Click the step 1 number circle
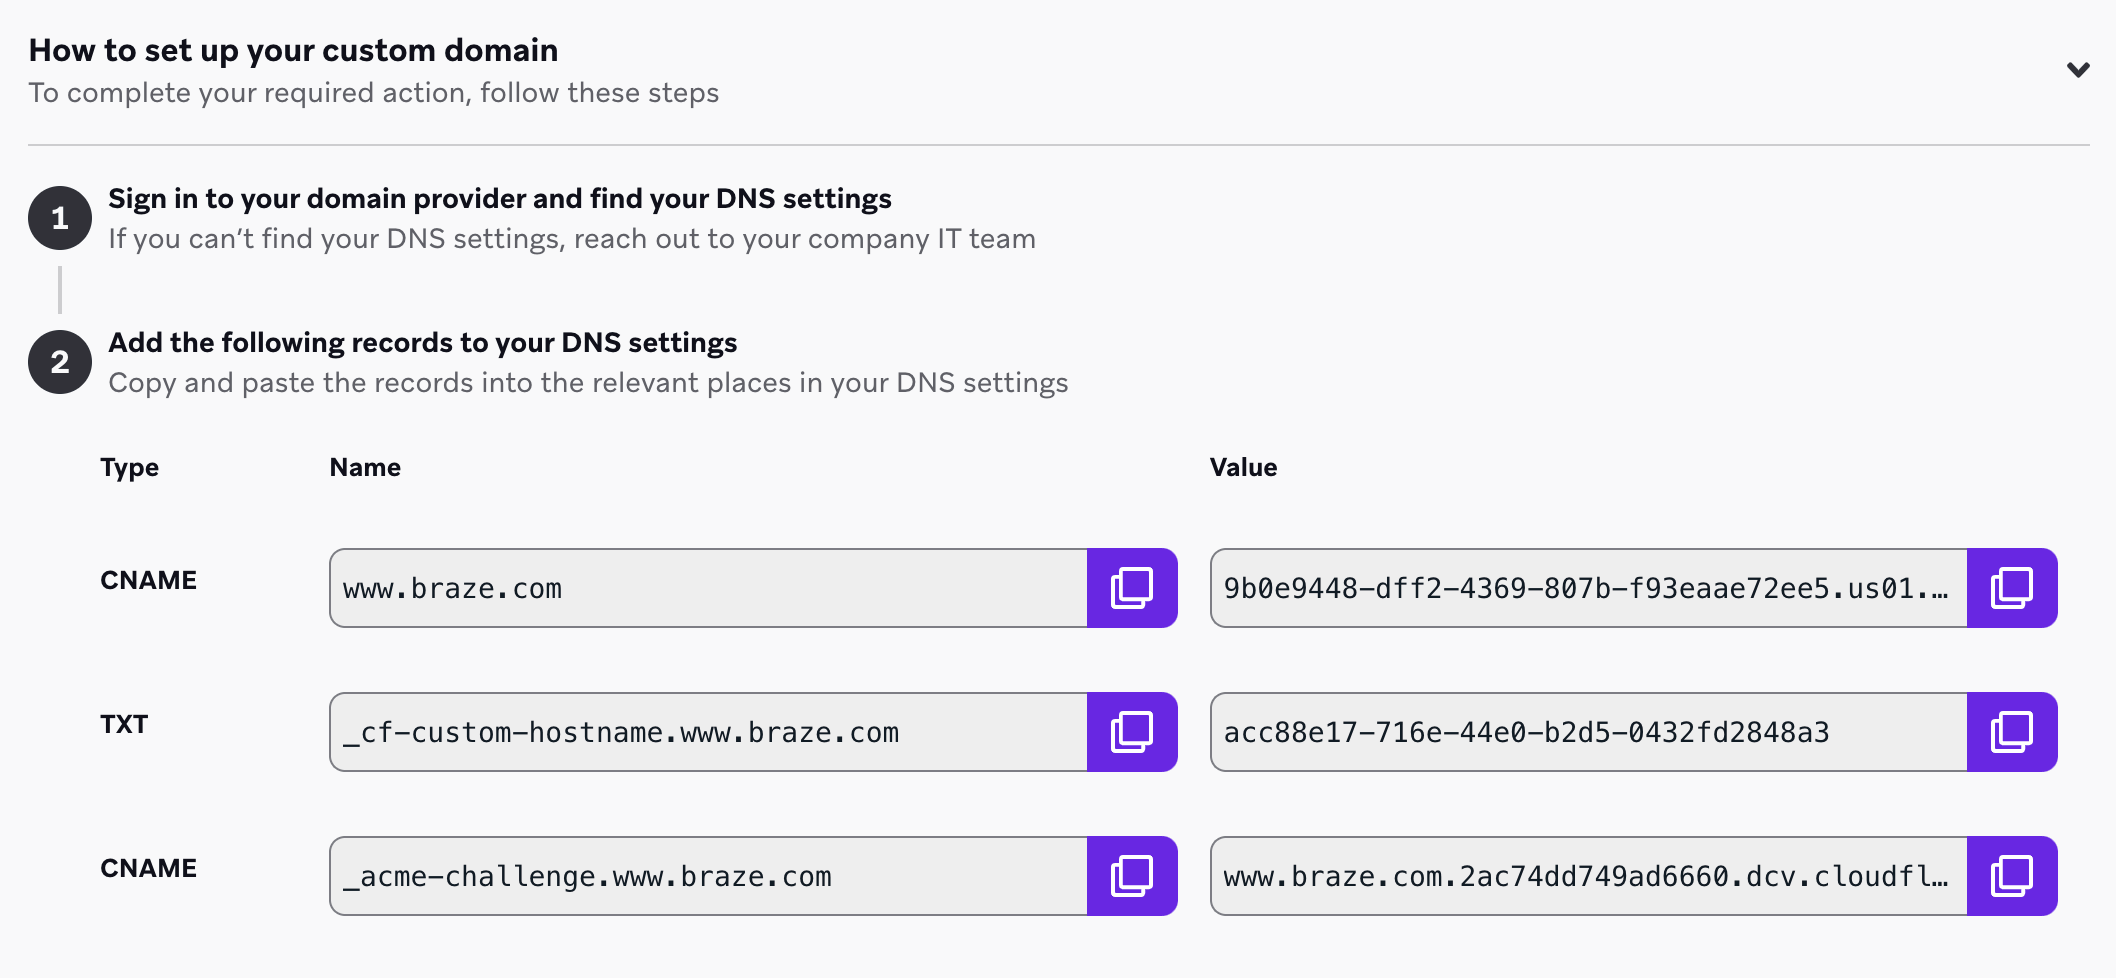 [60, 218]
